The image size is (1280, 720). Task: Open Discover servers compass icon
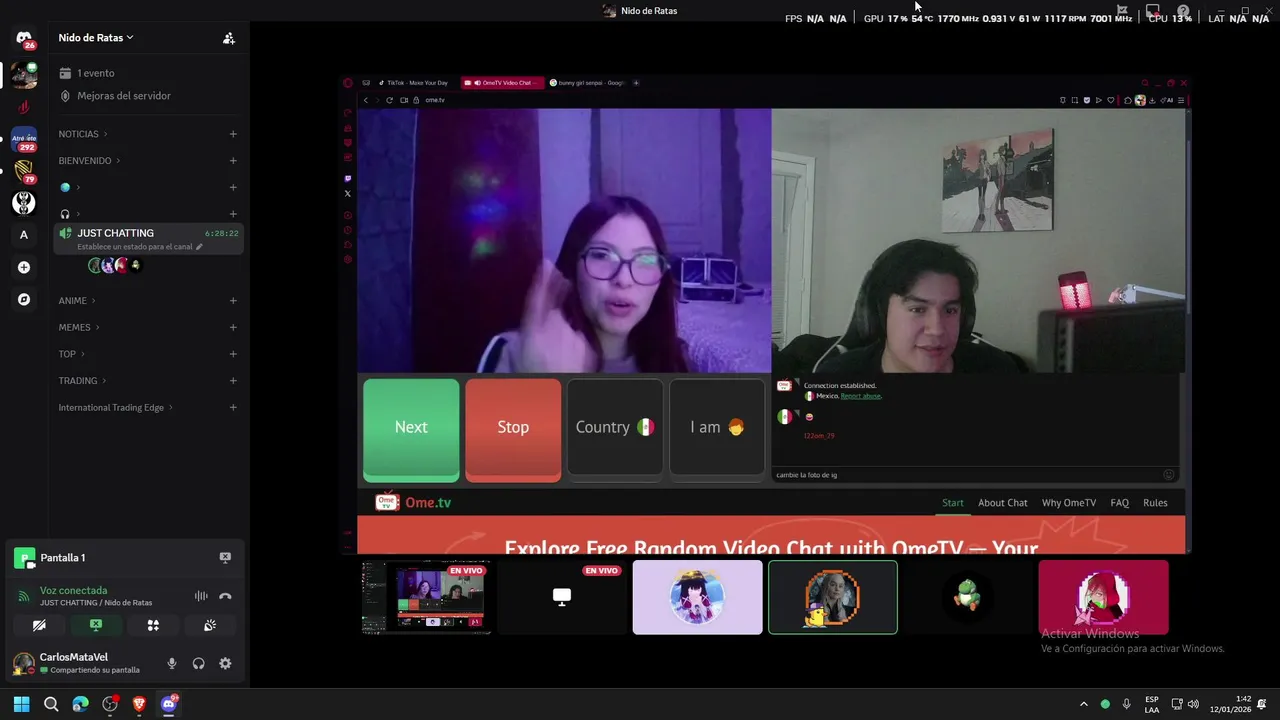coord(24,299)
